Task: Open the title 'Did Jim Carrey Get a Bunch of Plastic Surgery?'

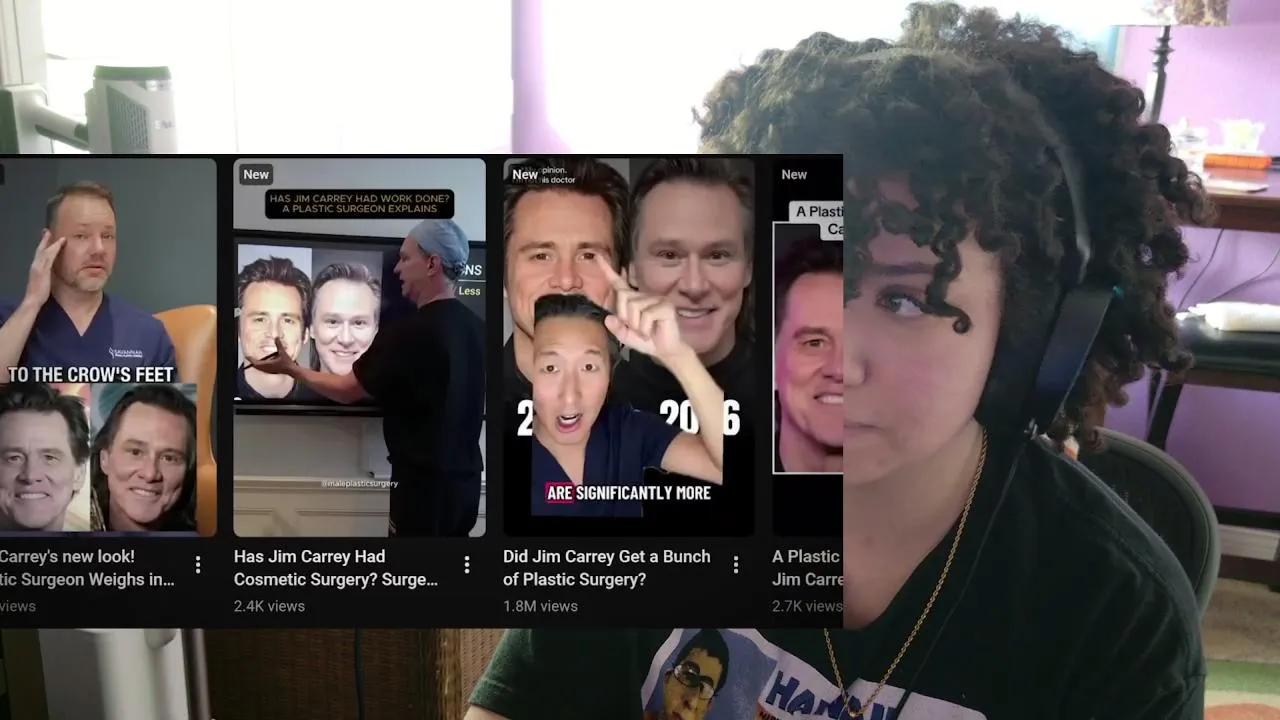Action: pos(607,568)
